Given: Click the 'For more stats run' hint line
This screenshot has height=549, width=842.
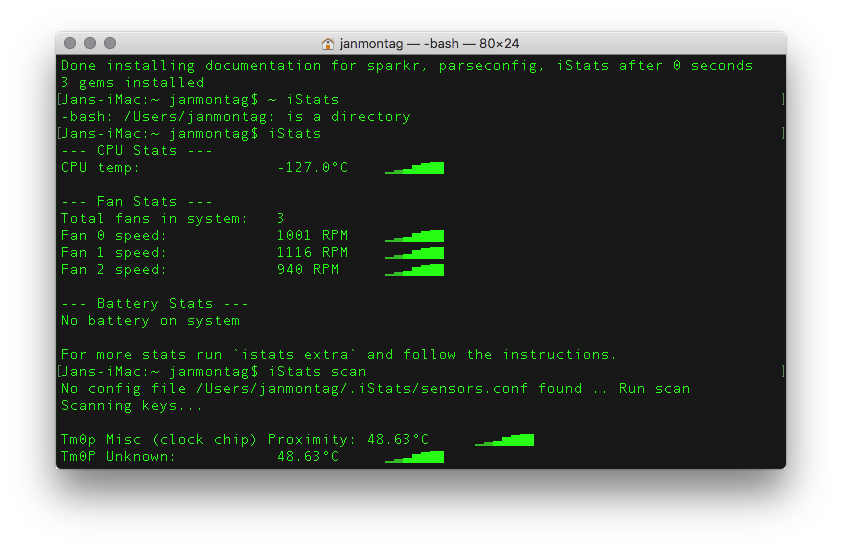Looking at the screenshot, I should (x=339, y=355).
